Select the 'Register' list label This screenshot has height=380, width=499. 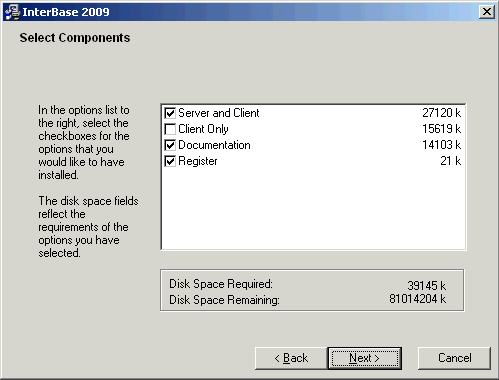point(198,161)
